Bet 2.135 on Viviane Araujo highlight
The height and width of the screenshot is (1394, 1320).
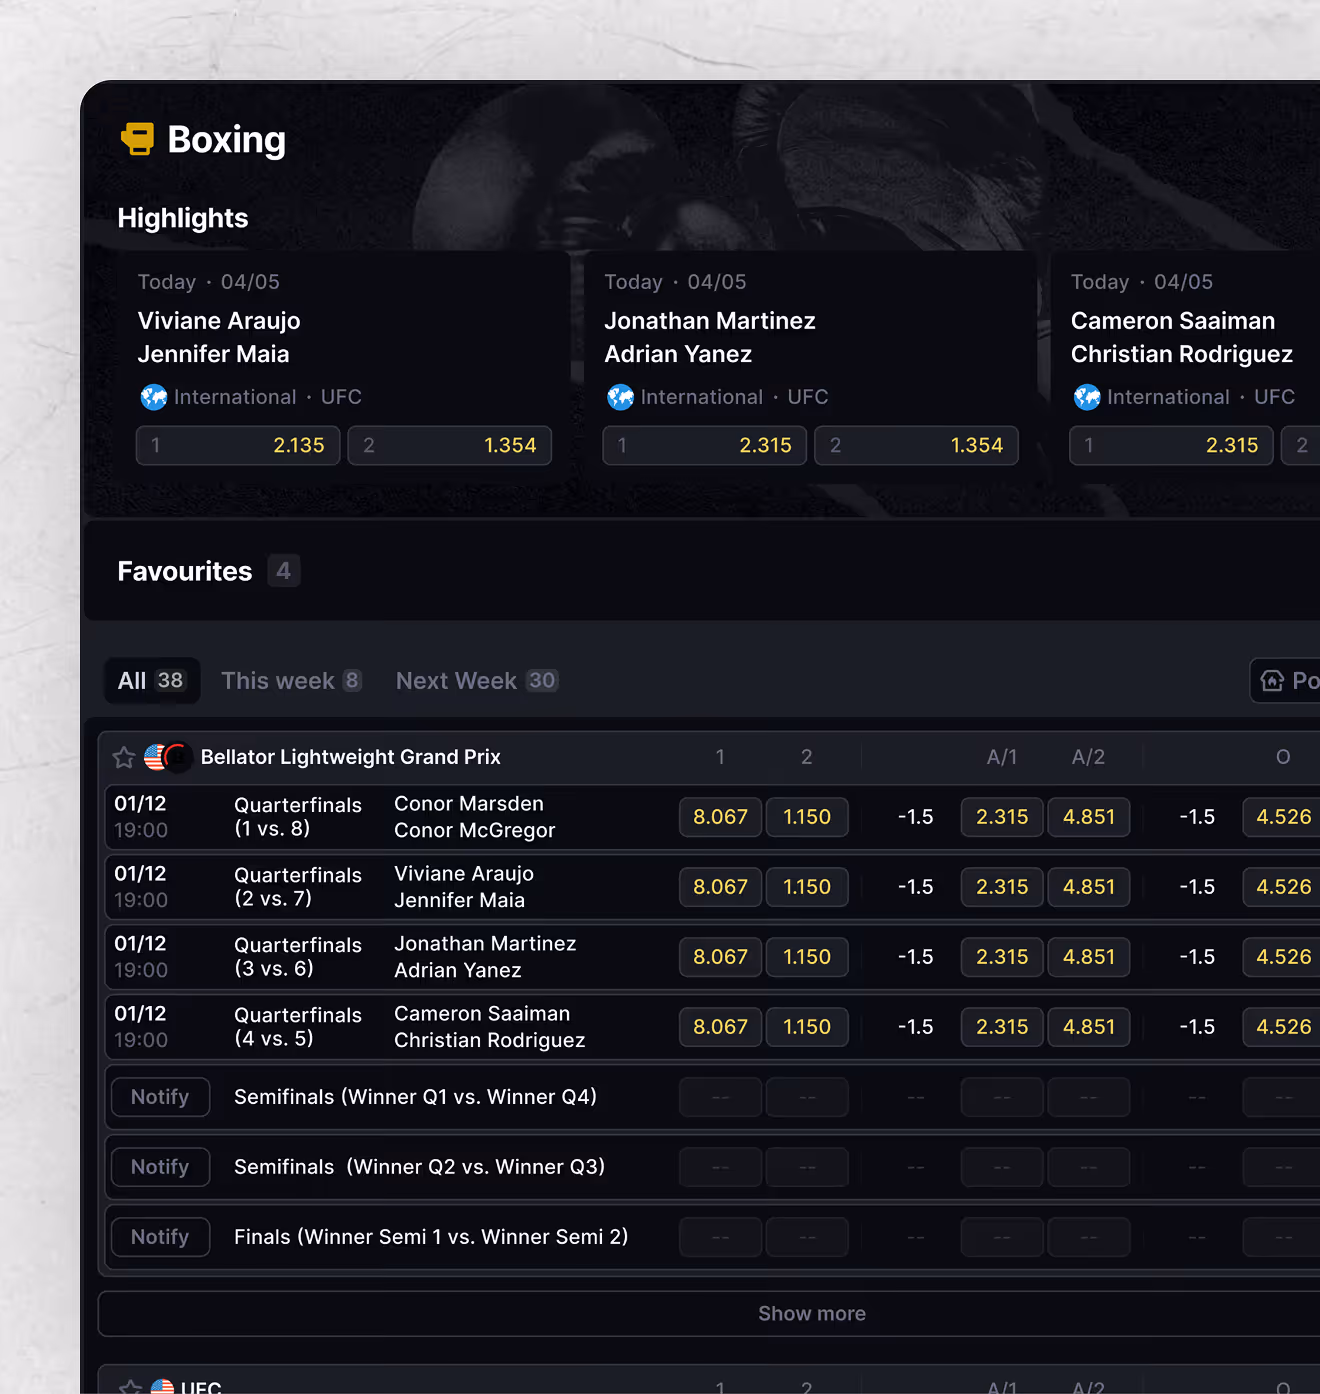[238, 445]
